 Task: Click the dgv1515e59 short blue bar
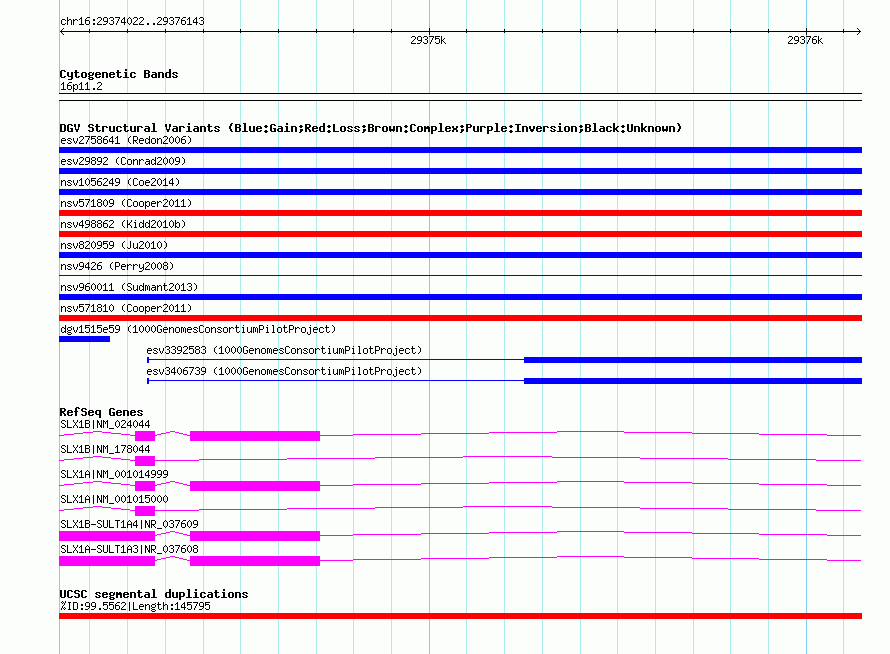click(x=85, y=339)
